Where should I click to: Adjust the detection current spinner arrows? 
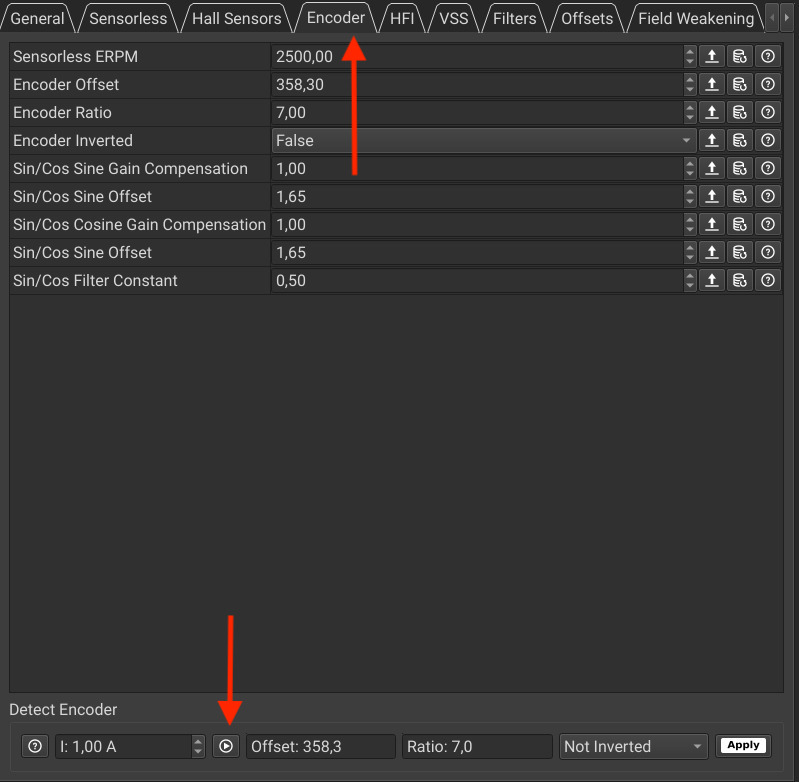click(x=198, y=747)
